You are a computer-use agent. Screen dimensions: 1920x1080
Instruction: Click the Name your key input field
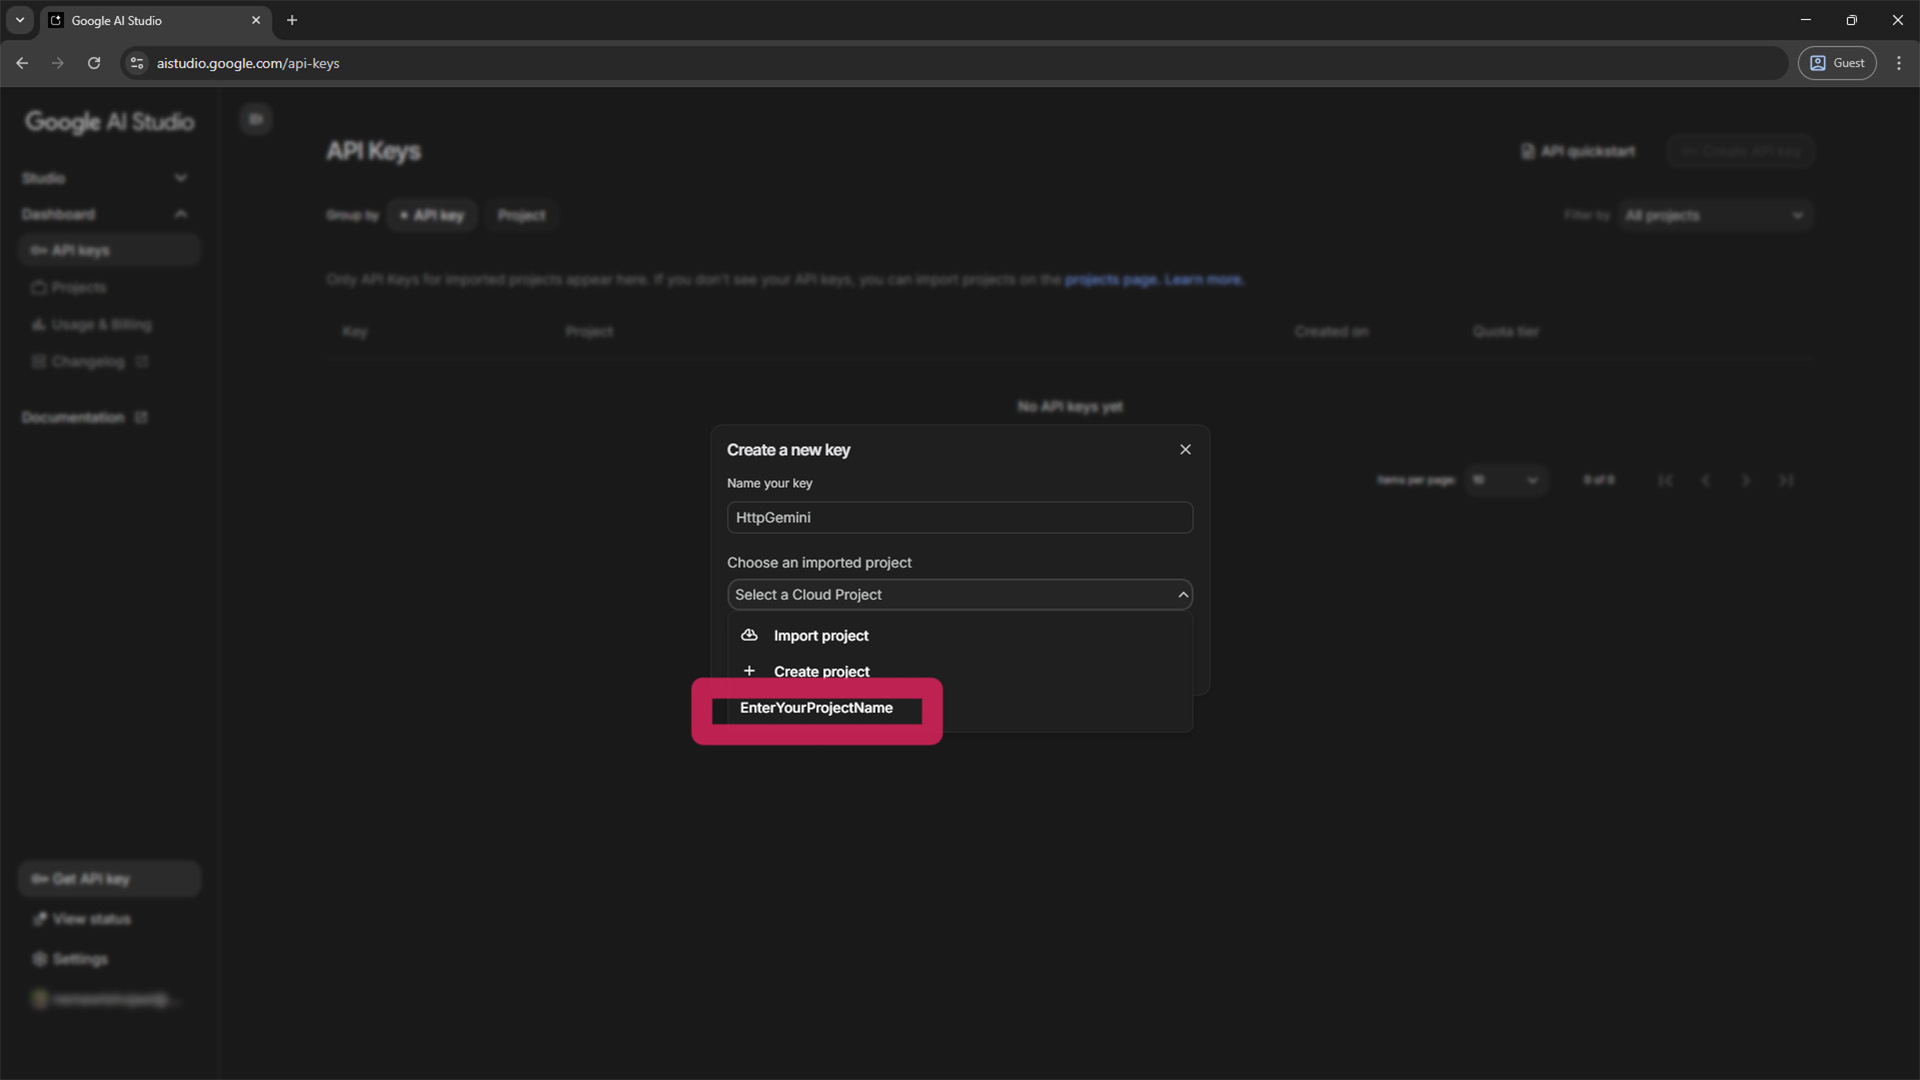[x=959, y=517]
